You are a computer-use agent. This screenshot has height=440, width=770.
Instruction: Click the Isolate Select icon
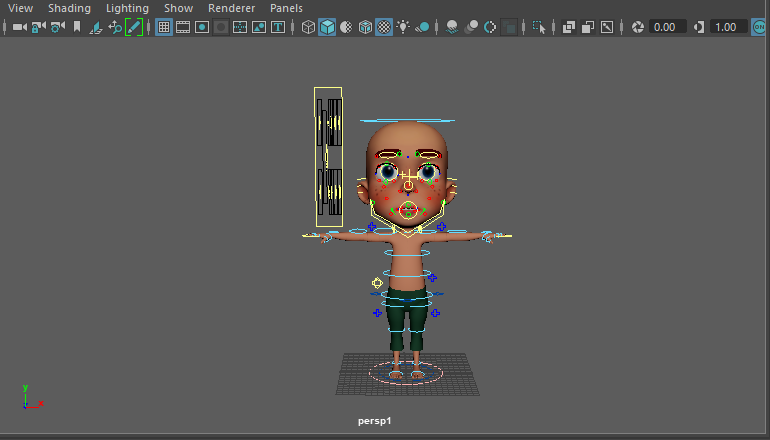[x=539, y=27]
